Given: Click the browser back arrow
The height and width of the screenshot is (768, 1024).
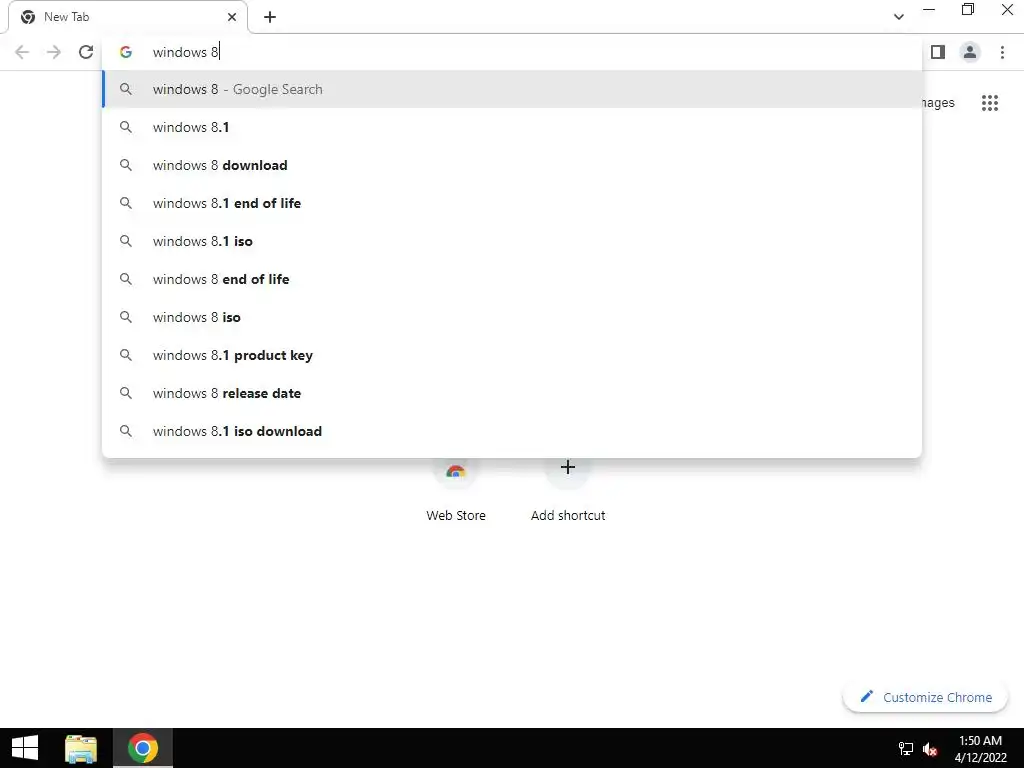Looking at the screenshot, I should click(22, 52).
